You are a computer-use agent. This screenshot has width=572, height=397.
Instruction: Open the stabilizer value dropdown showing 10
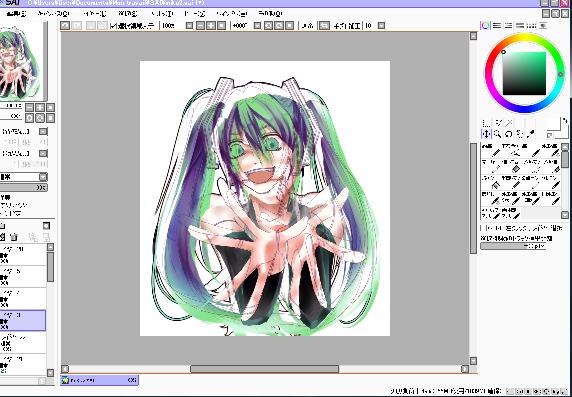click(381, 26)
